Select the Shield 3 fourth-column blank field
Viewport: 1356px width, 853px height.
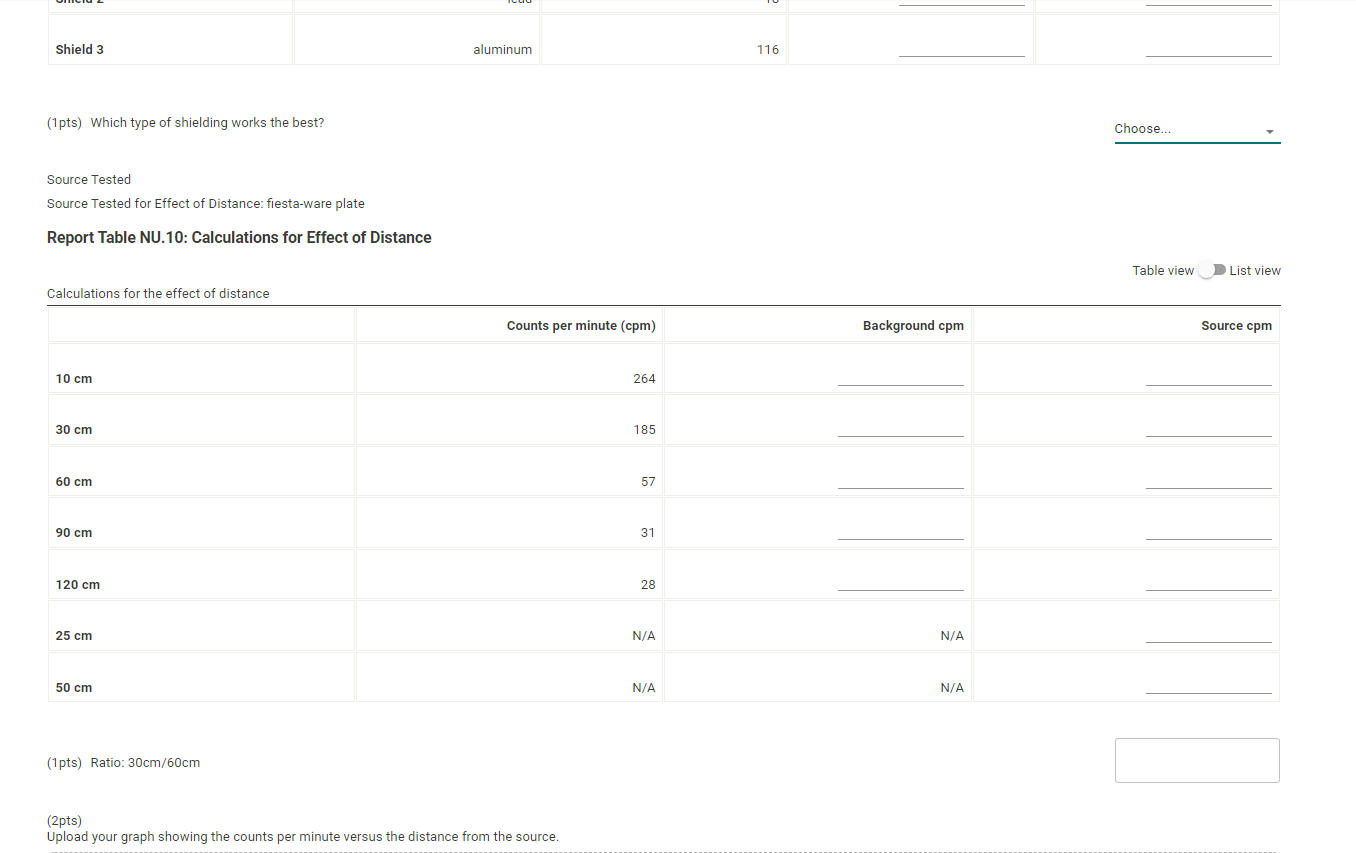tap(961, 47)
